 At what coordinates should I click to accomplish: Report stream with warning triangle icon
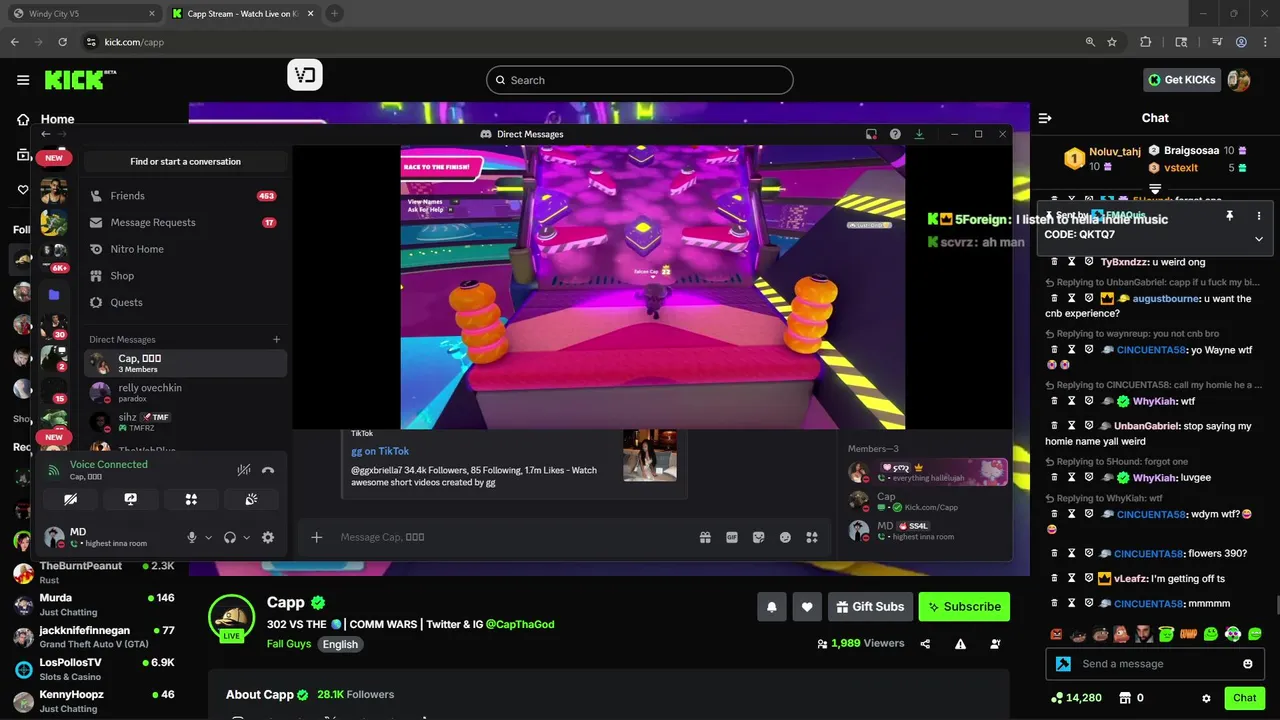961,644
